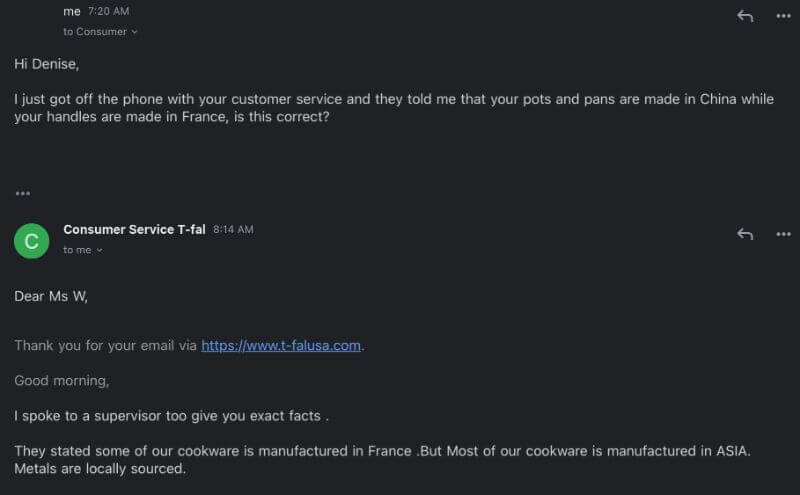
Task: Click the Hi Denise greeting line
Action: (x=46, y=64)
